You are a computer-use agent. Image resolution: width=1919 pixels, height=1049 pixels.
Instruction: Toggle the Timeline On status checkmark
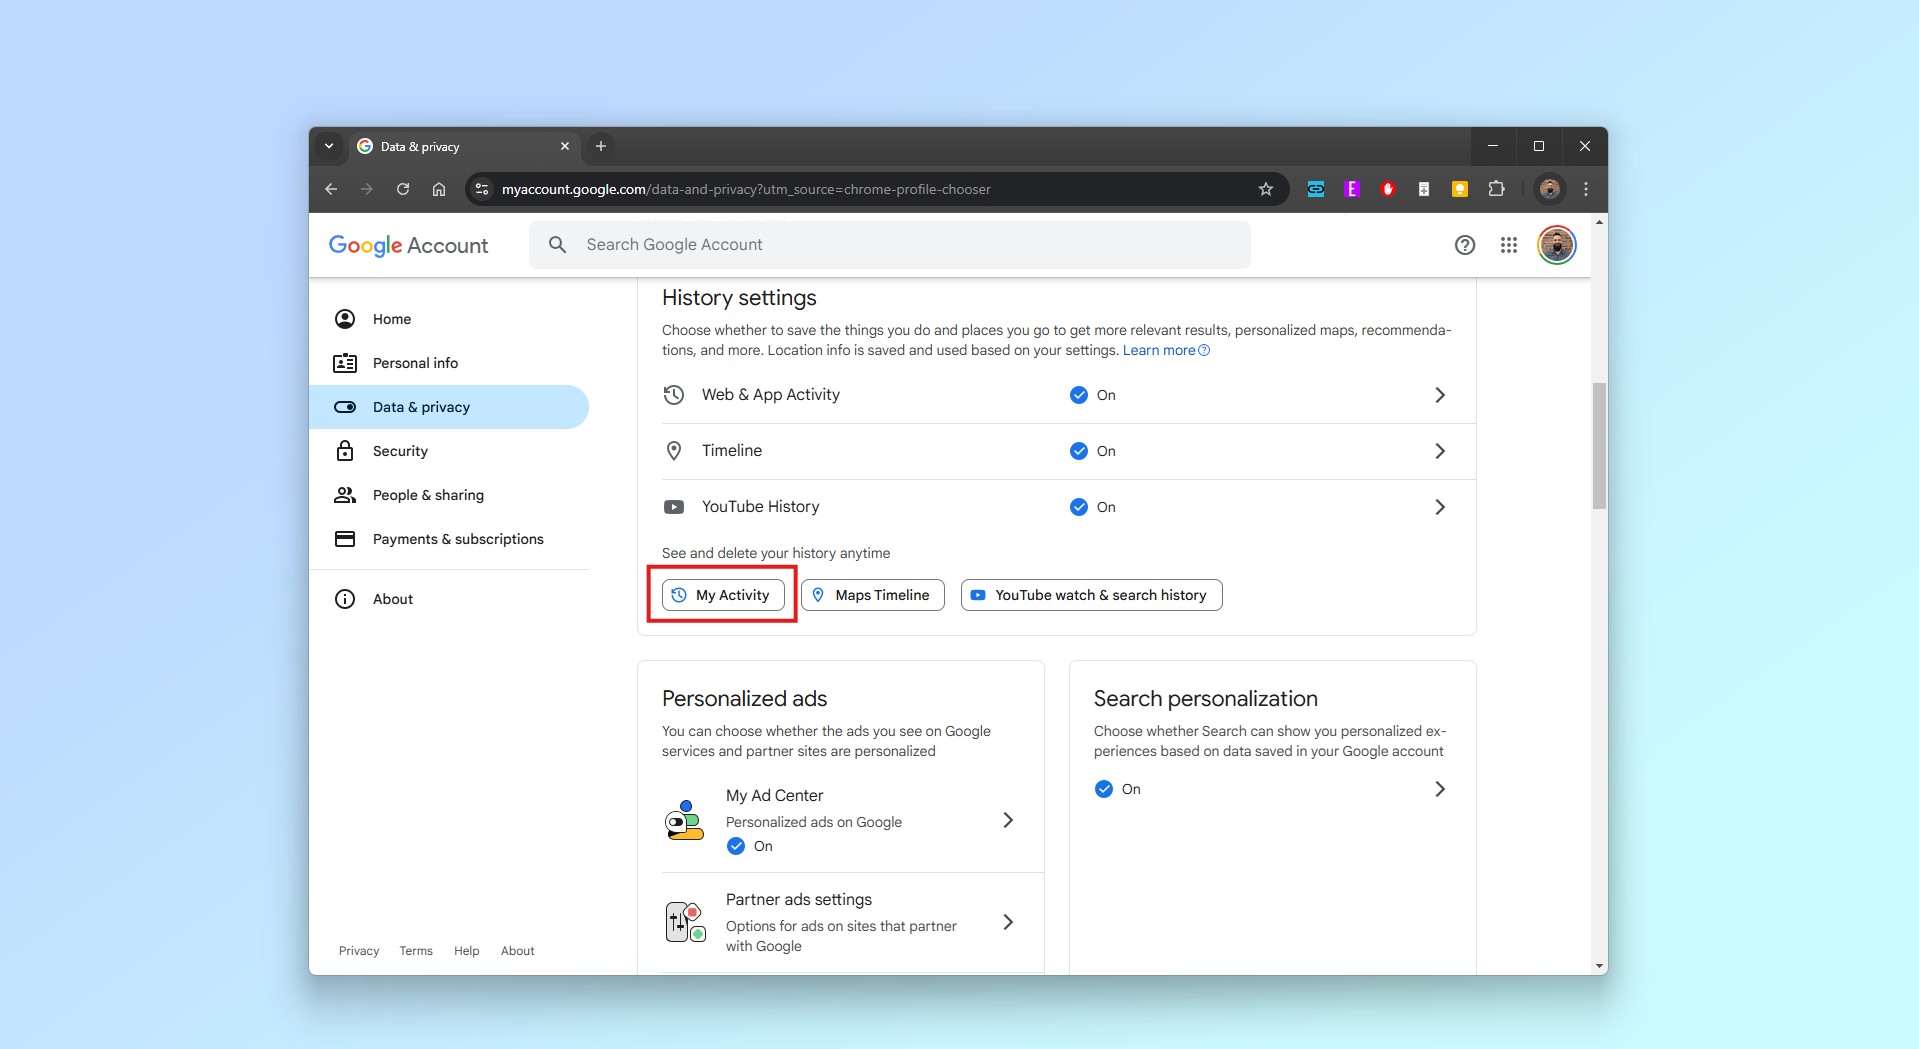(1079, 451)
